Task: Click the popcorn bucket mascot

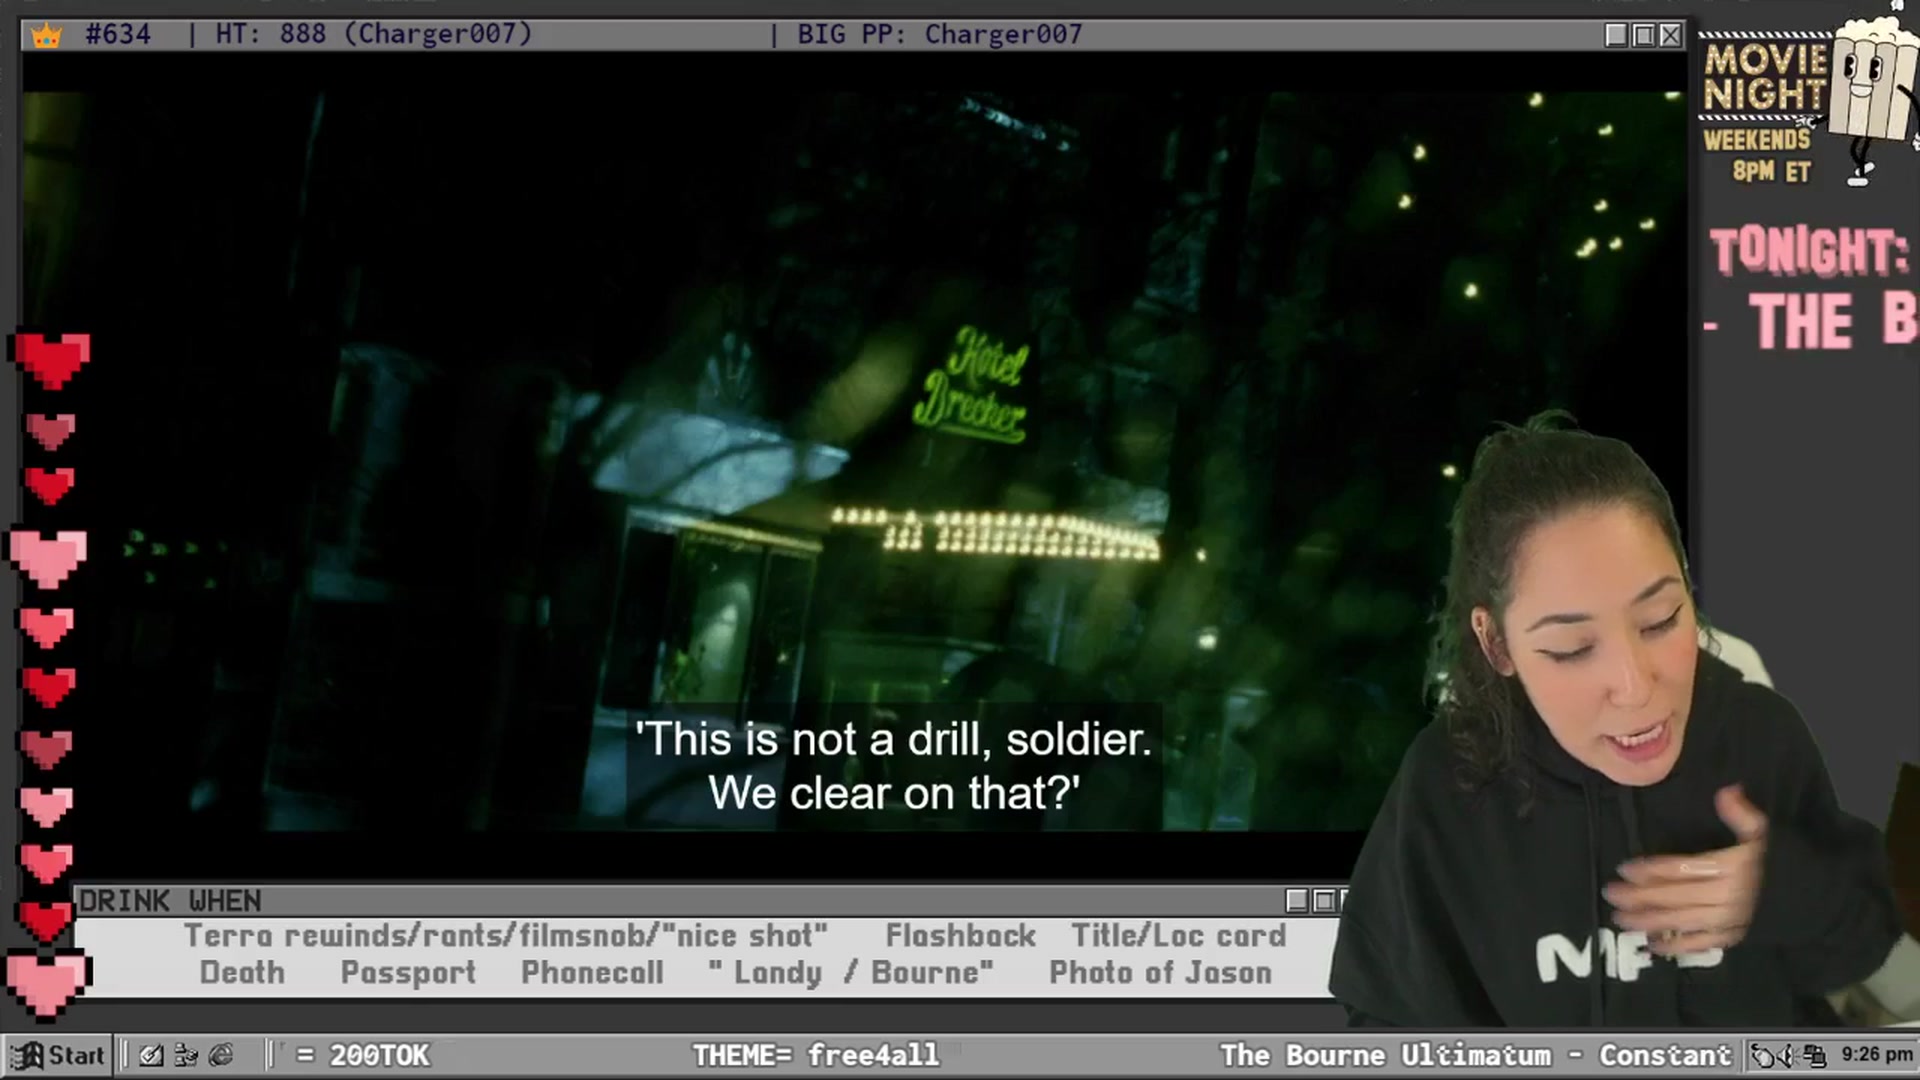Action: coord(1872,95)
